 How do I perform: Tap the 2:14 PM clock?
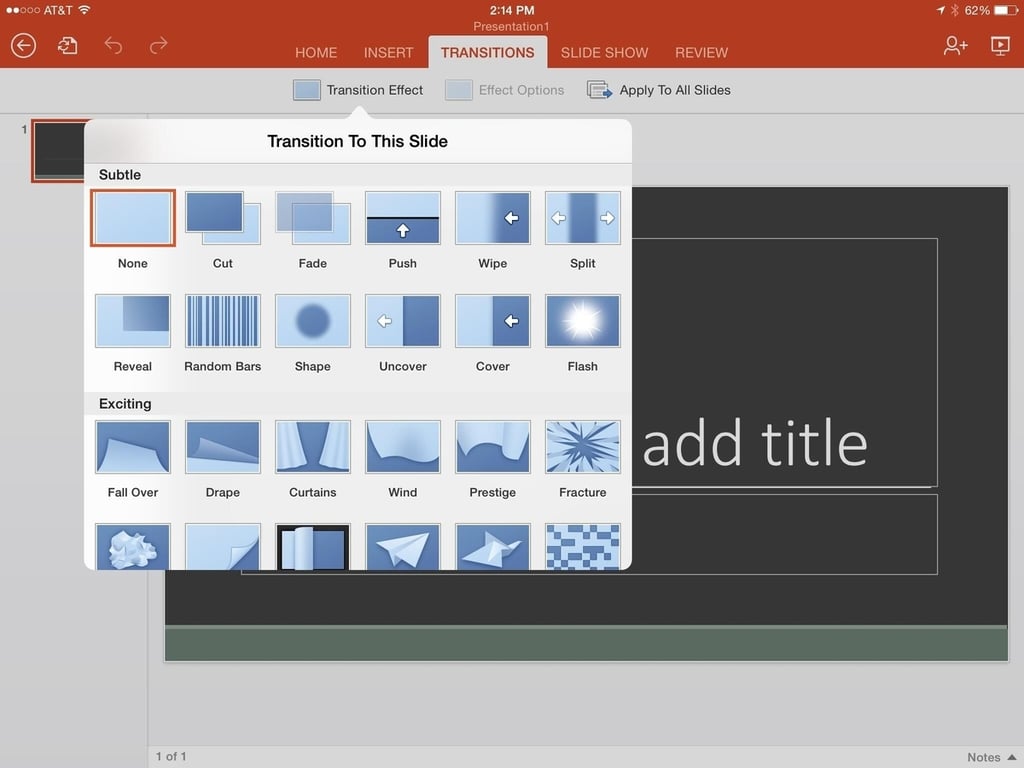(512, 10)
